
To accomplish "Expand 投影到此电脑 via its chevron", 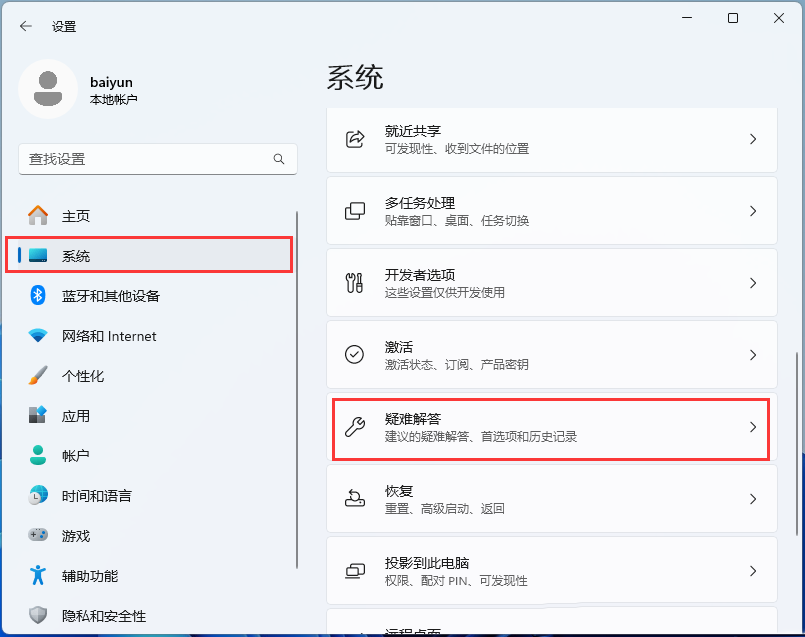I will tap(753, 571).
